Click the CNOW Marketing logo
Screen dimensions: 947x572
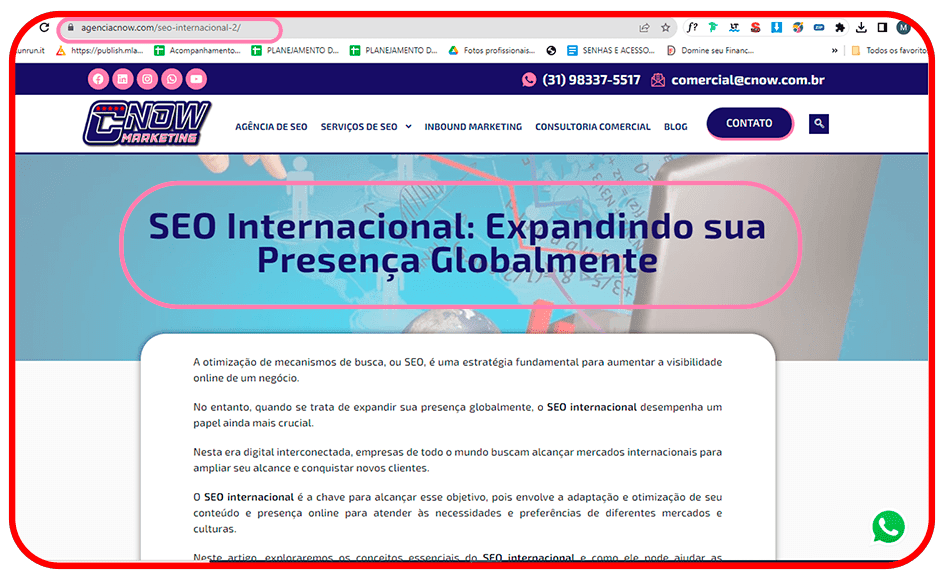pyautogui.click(x=147, y=123)
